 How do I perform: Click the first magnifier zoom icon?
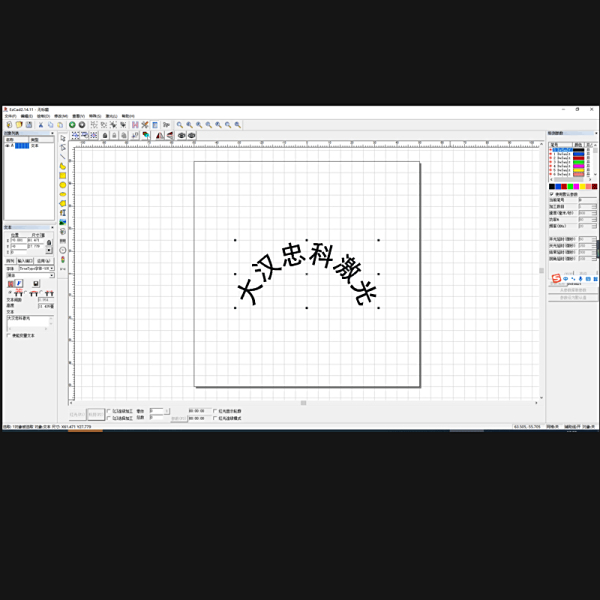click(x=180, y=125)
